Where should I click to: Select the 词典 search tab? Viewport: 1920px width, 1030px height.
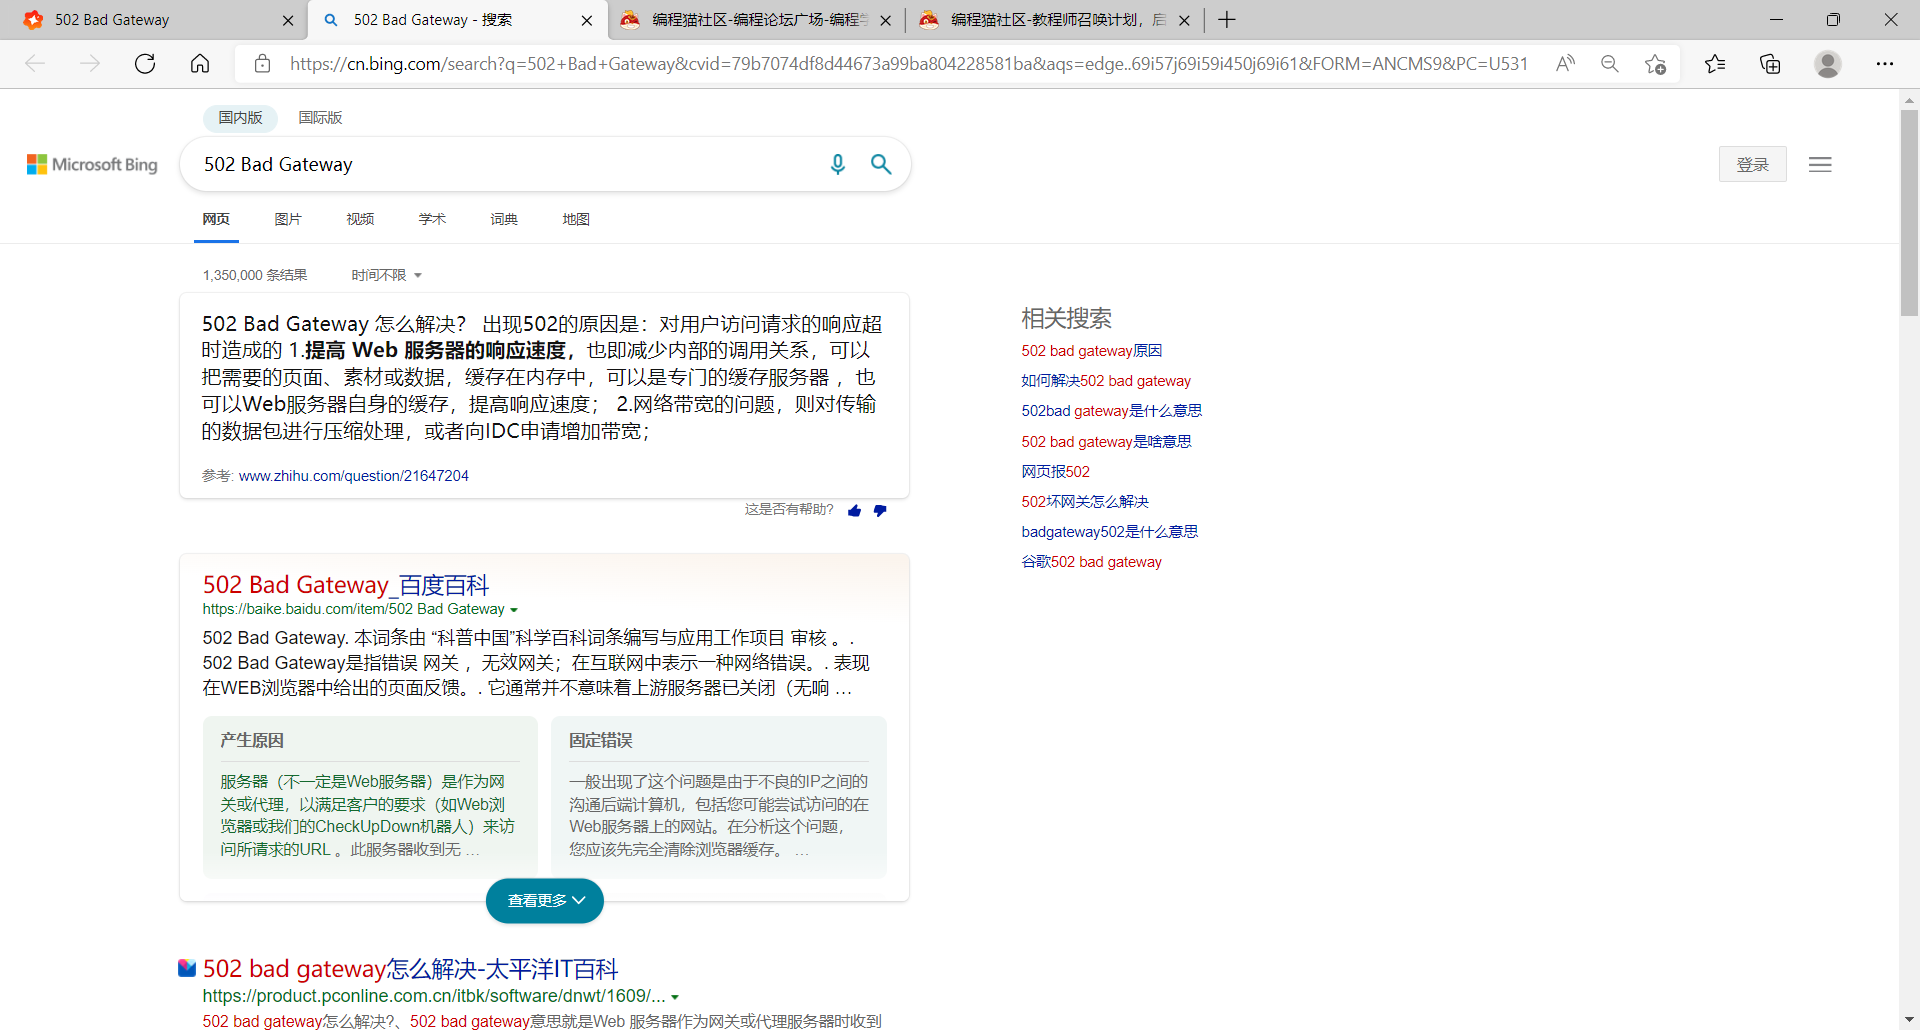[504, 219]
